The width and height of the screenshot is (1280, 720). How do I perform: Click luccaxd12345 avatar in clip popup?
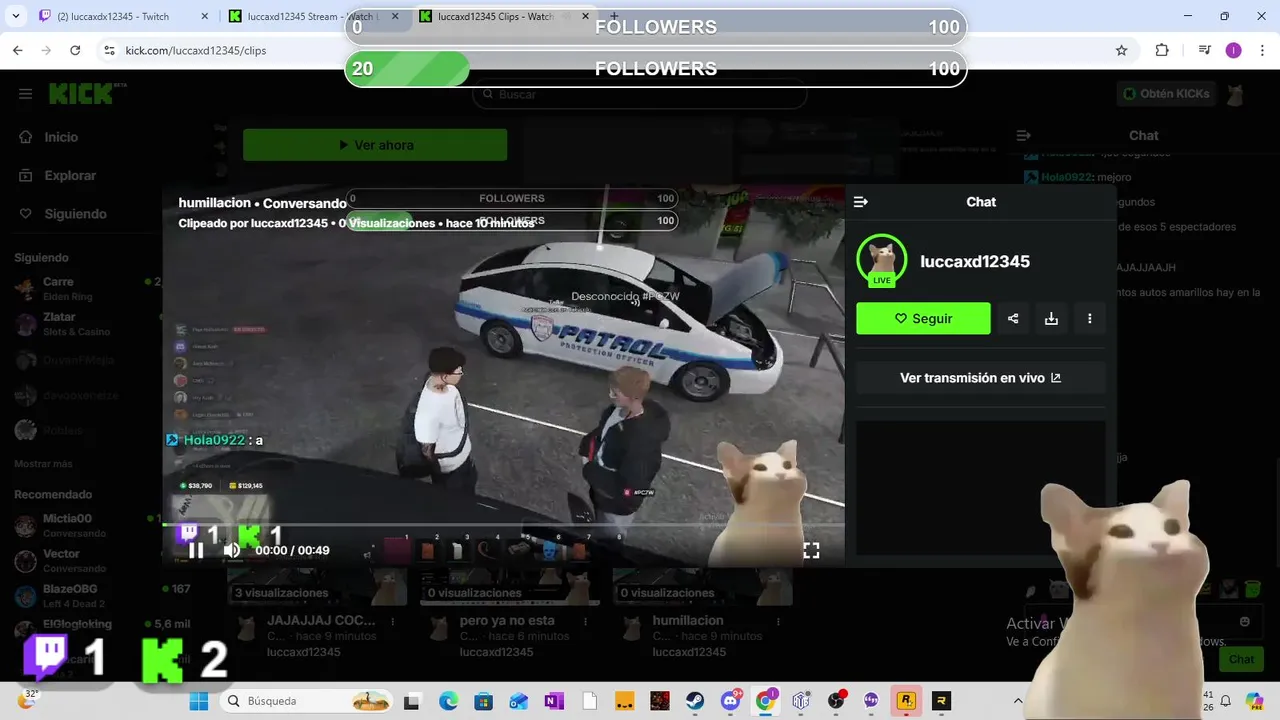pyautogui.click(x=882, y=261)
